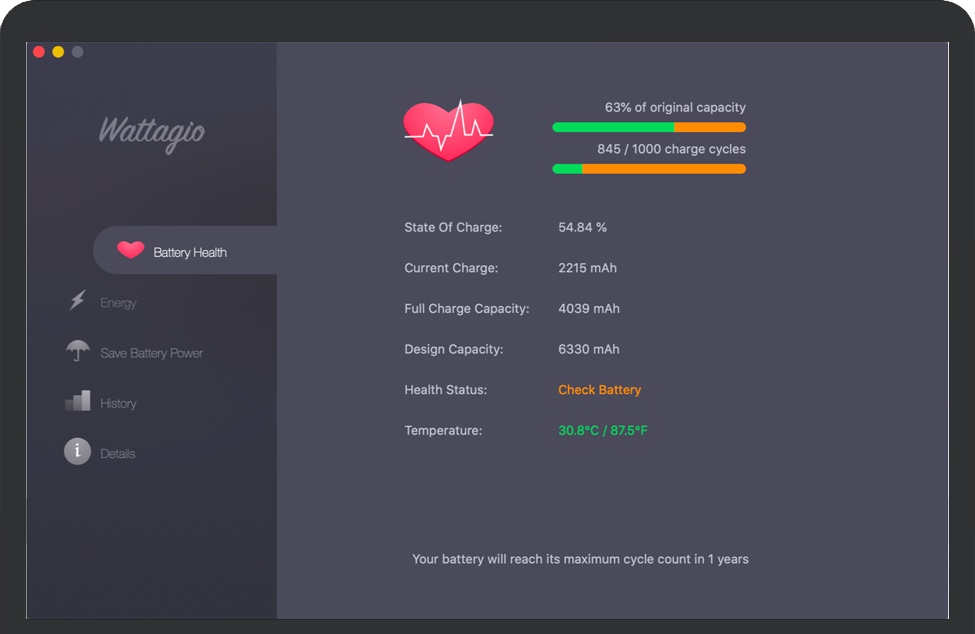This screenshot has width=975, height=634.
Task: Click the original capacity progress bar
Action: [x=648, y=127]
